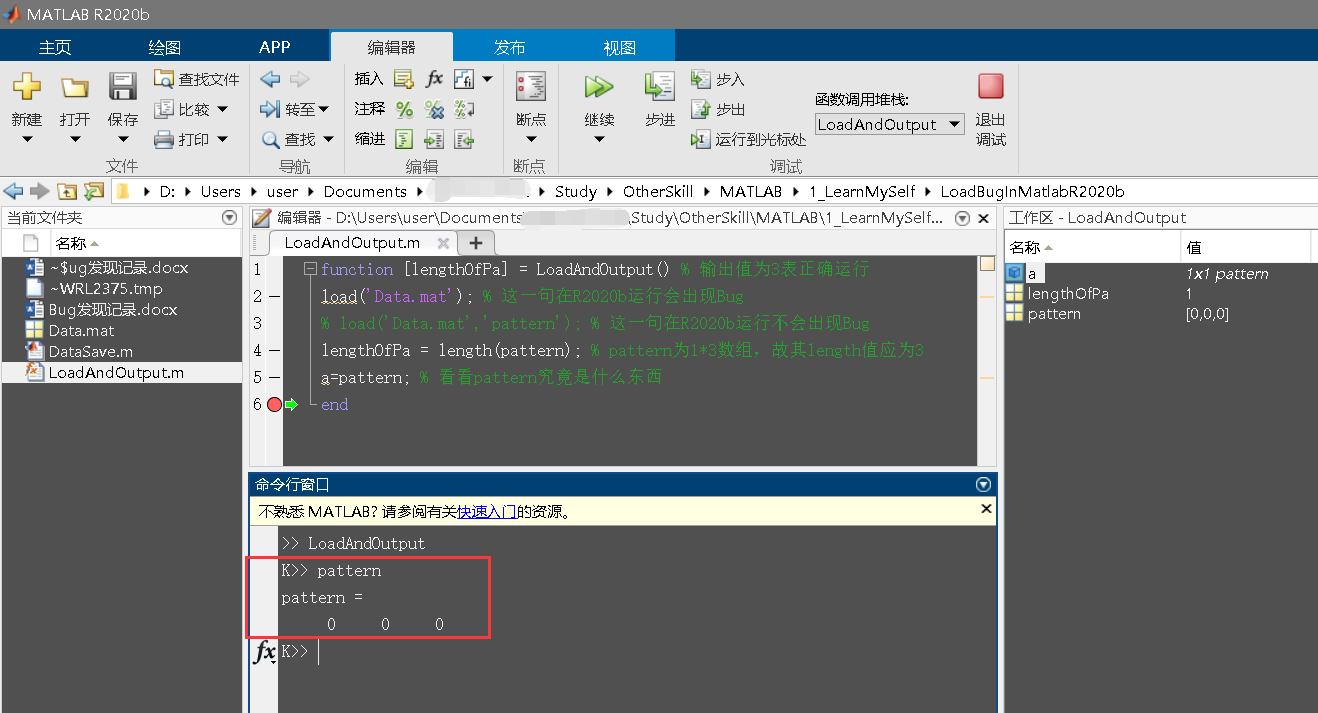Viewport: 1318px width, 713px height.
Task: Close the Getting Started banner
Action: [986, 509]
